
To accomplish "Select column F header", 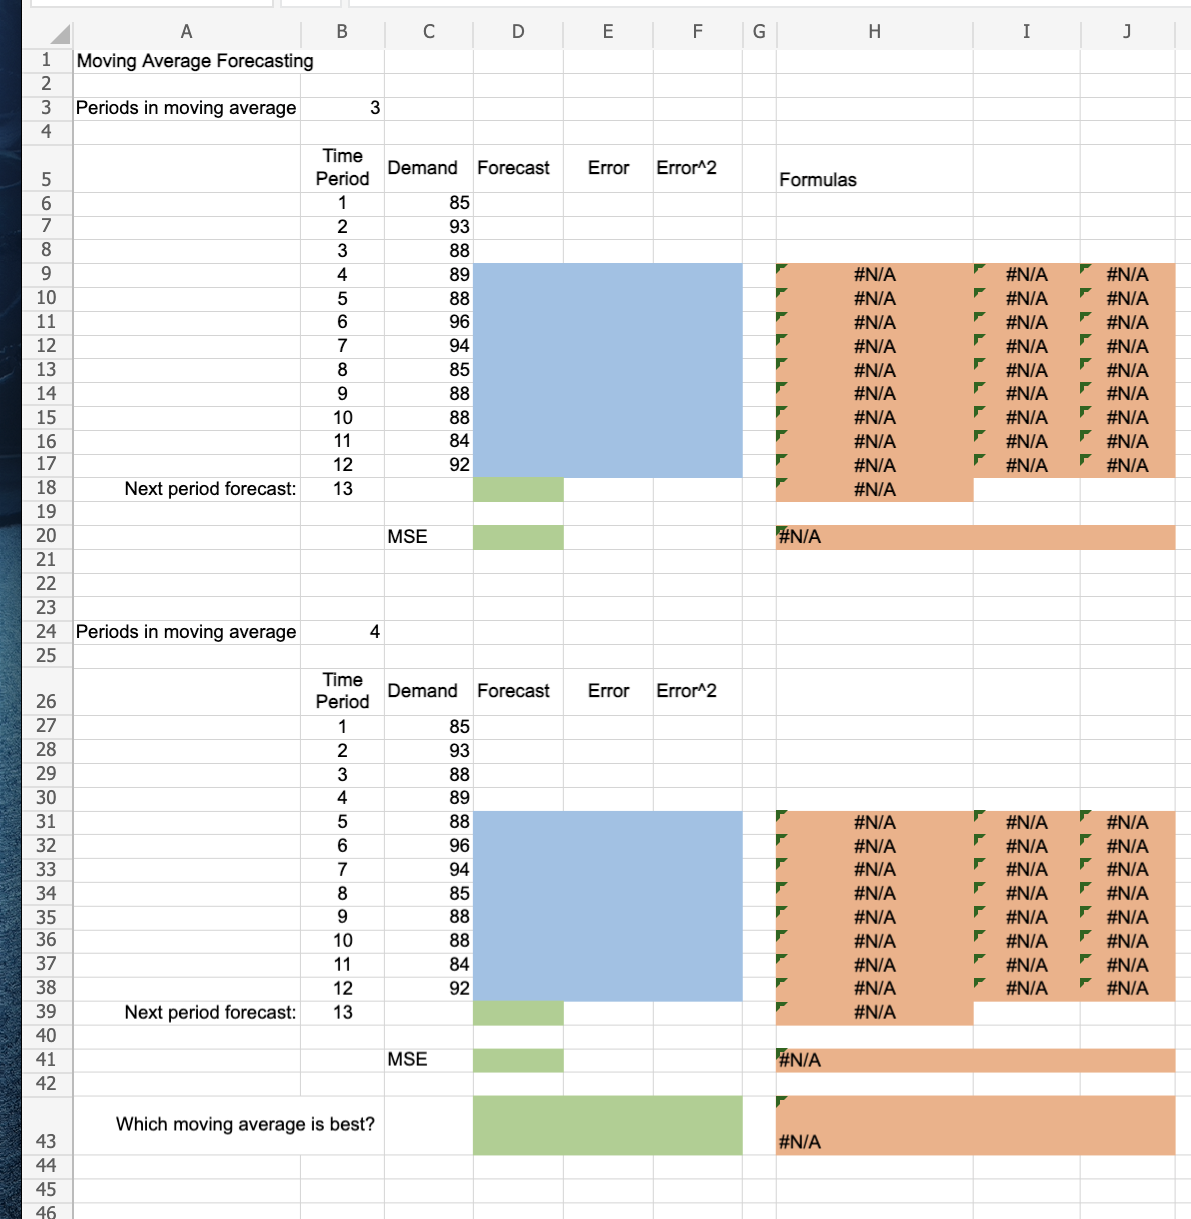I will click(x=698, y=32).
